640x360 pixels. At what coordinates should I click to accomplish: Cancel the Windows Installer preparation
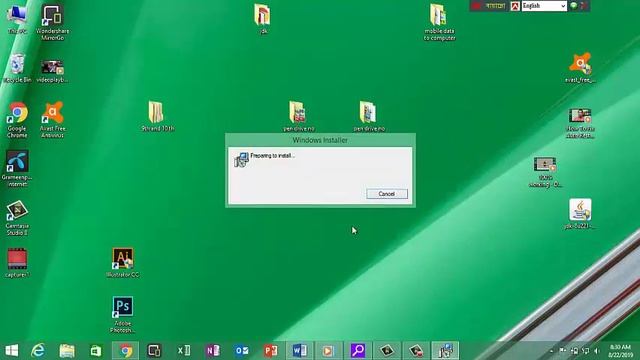point(387,194)
